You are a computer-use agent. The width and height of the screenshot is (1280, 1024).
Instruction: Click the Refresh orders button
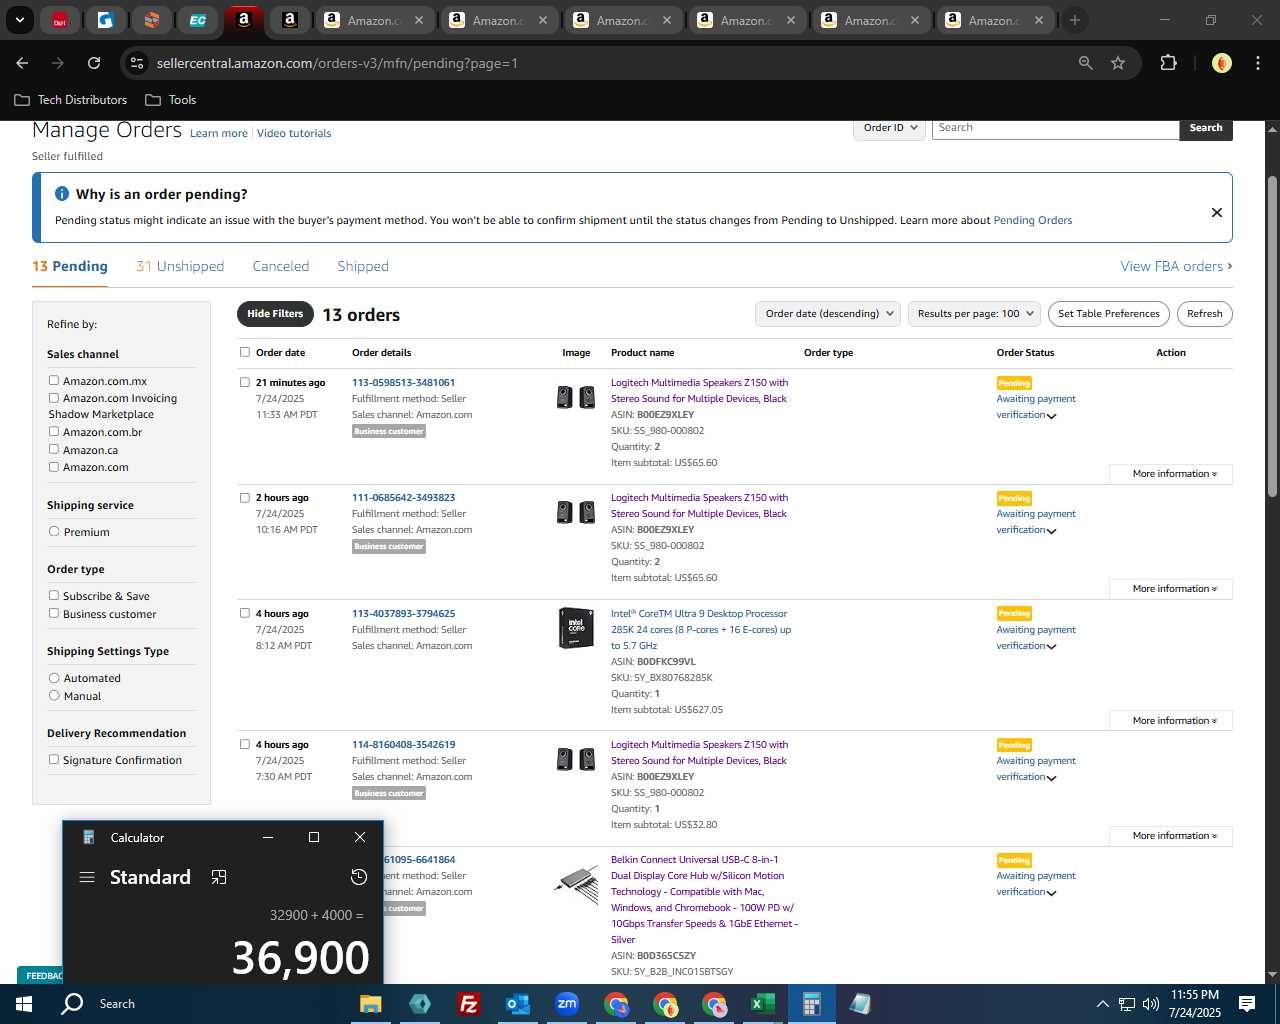pos(1204,314)
